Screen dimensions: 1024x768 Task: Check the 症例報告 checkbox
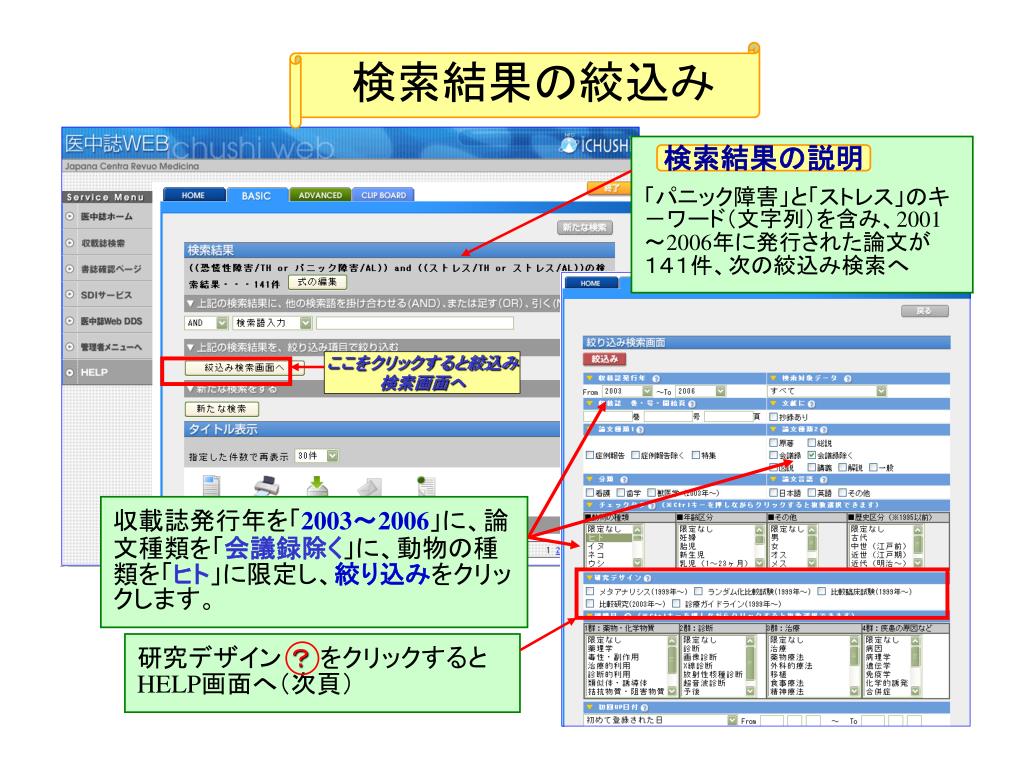pyautogui.click(x=590, y=455)
